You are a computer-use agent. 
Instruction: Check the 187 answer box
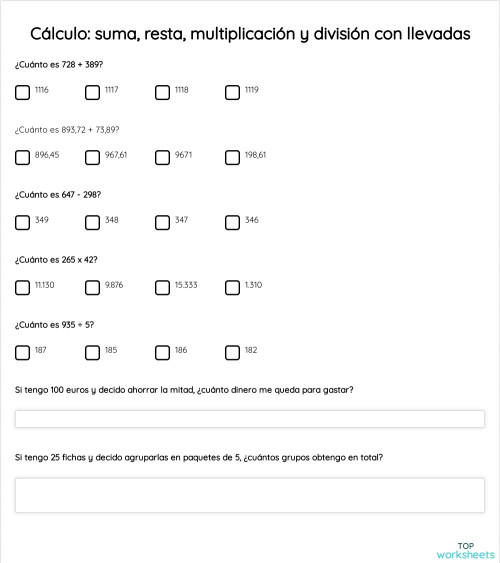(x=22, y=352)
